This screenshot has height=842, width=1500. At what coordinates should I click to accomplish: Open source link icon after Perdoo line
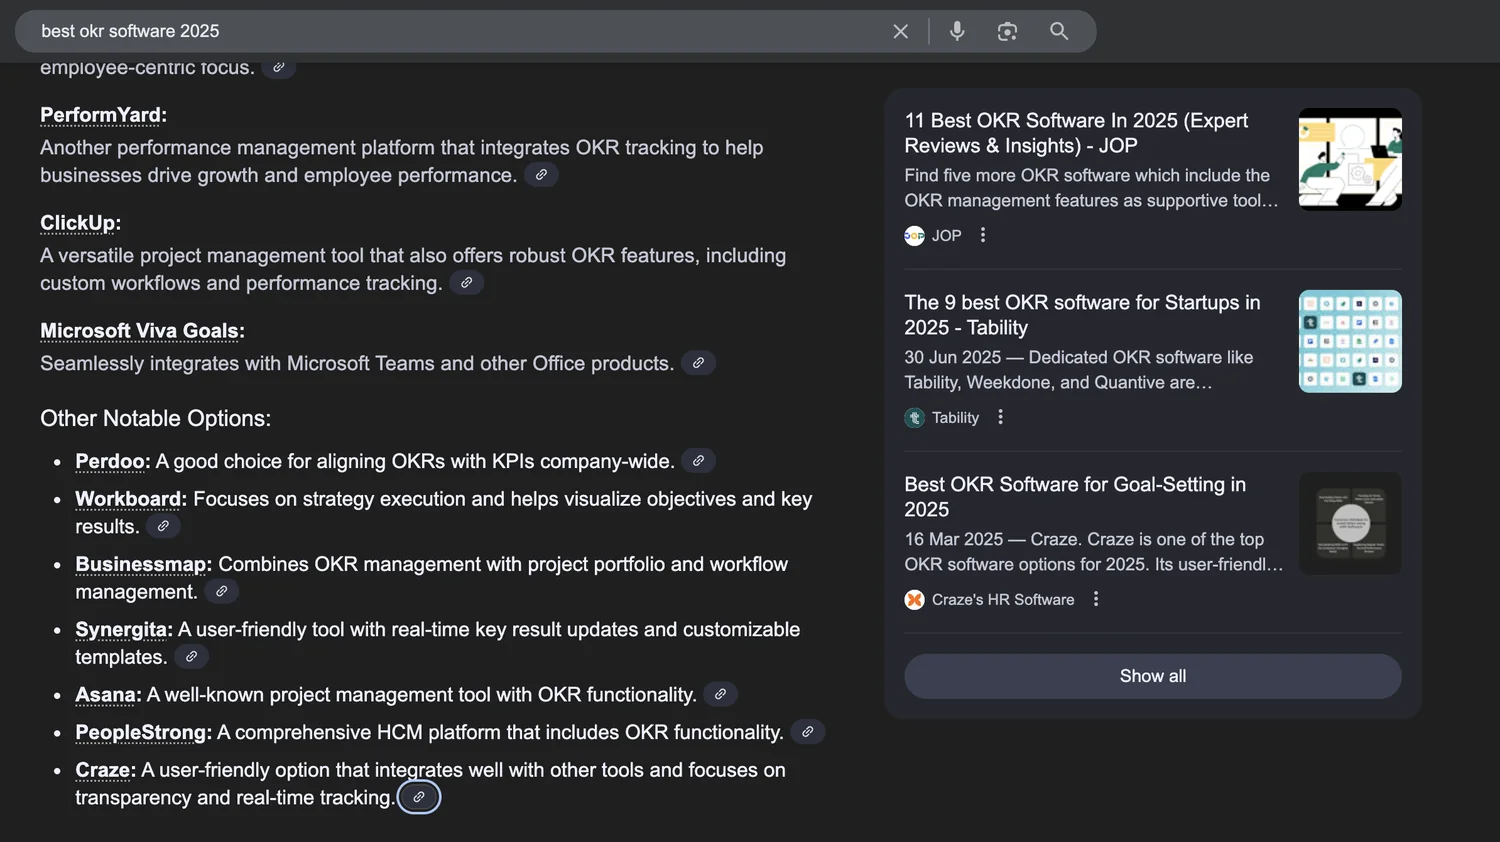(698, 461)
